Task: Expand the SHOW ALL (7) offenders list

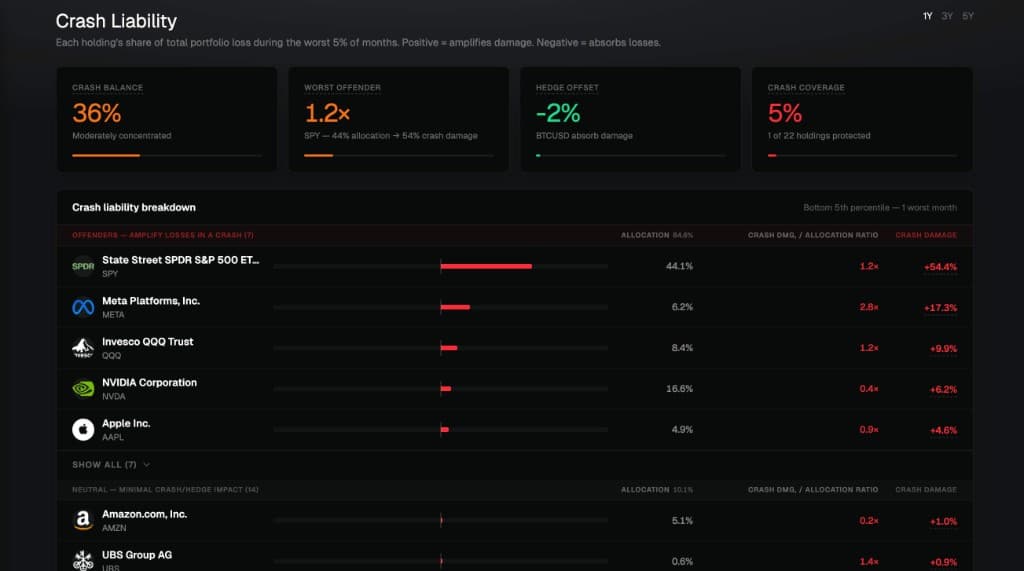Action: point(111,465)
